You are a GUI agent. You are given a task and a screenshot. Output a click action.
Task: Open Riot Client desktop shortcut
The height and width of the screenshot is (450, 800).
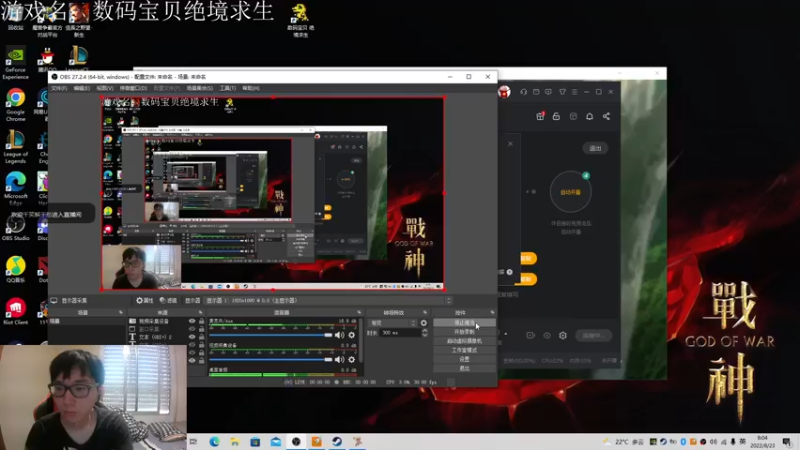pyautogui.click(x=15, y=311)
